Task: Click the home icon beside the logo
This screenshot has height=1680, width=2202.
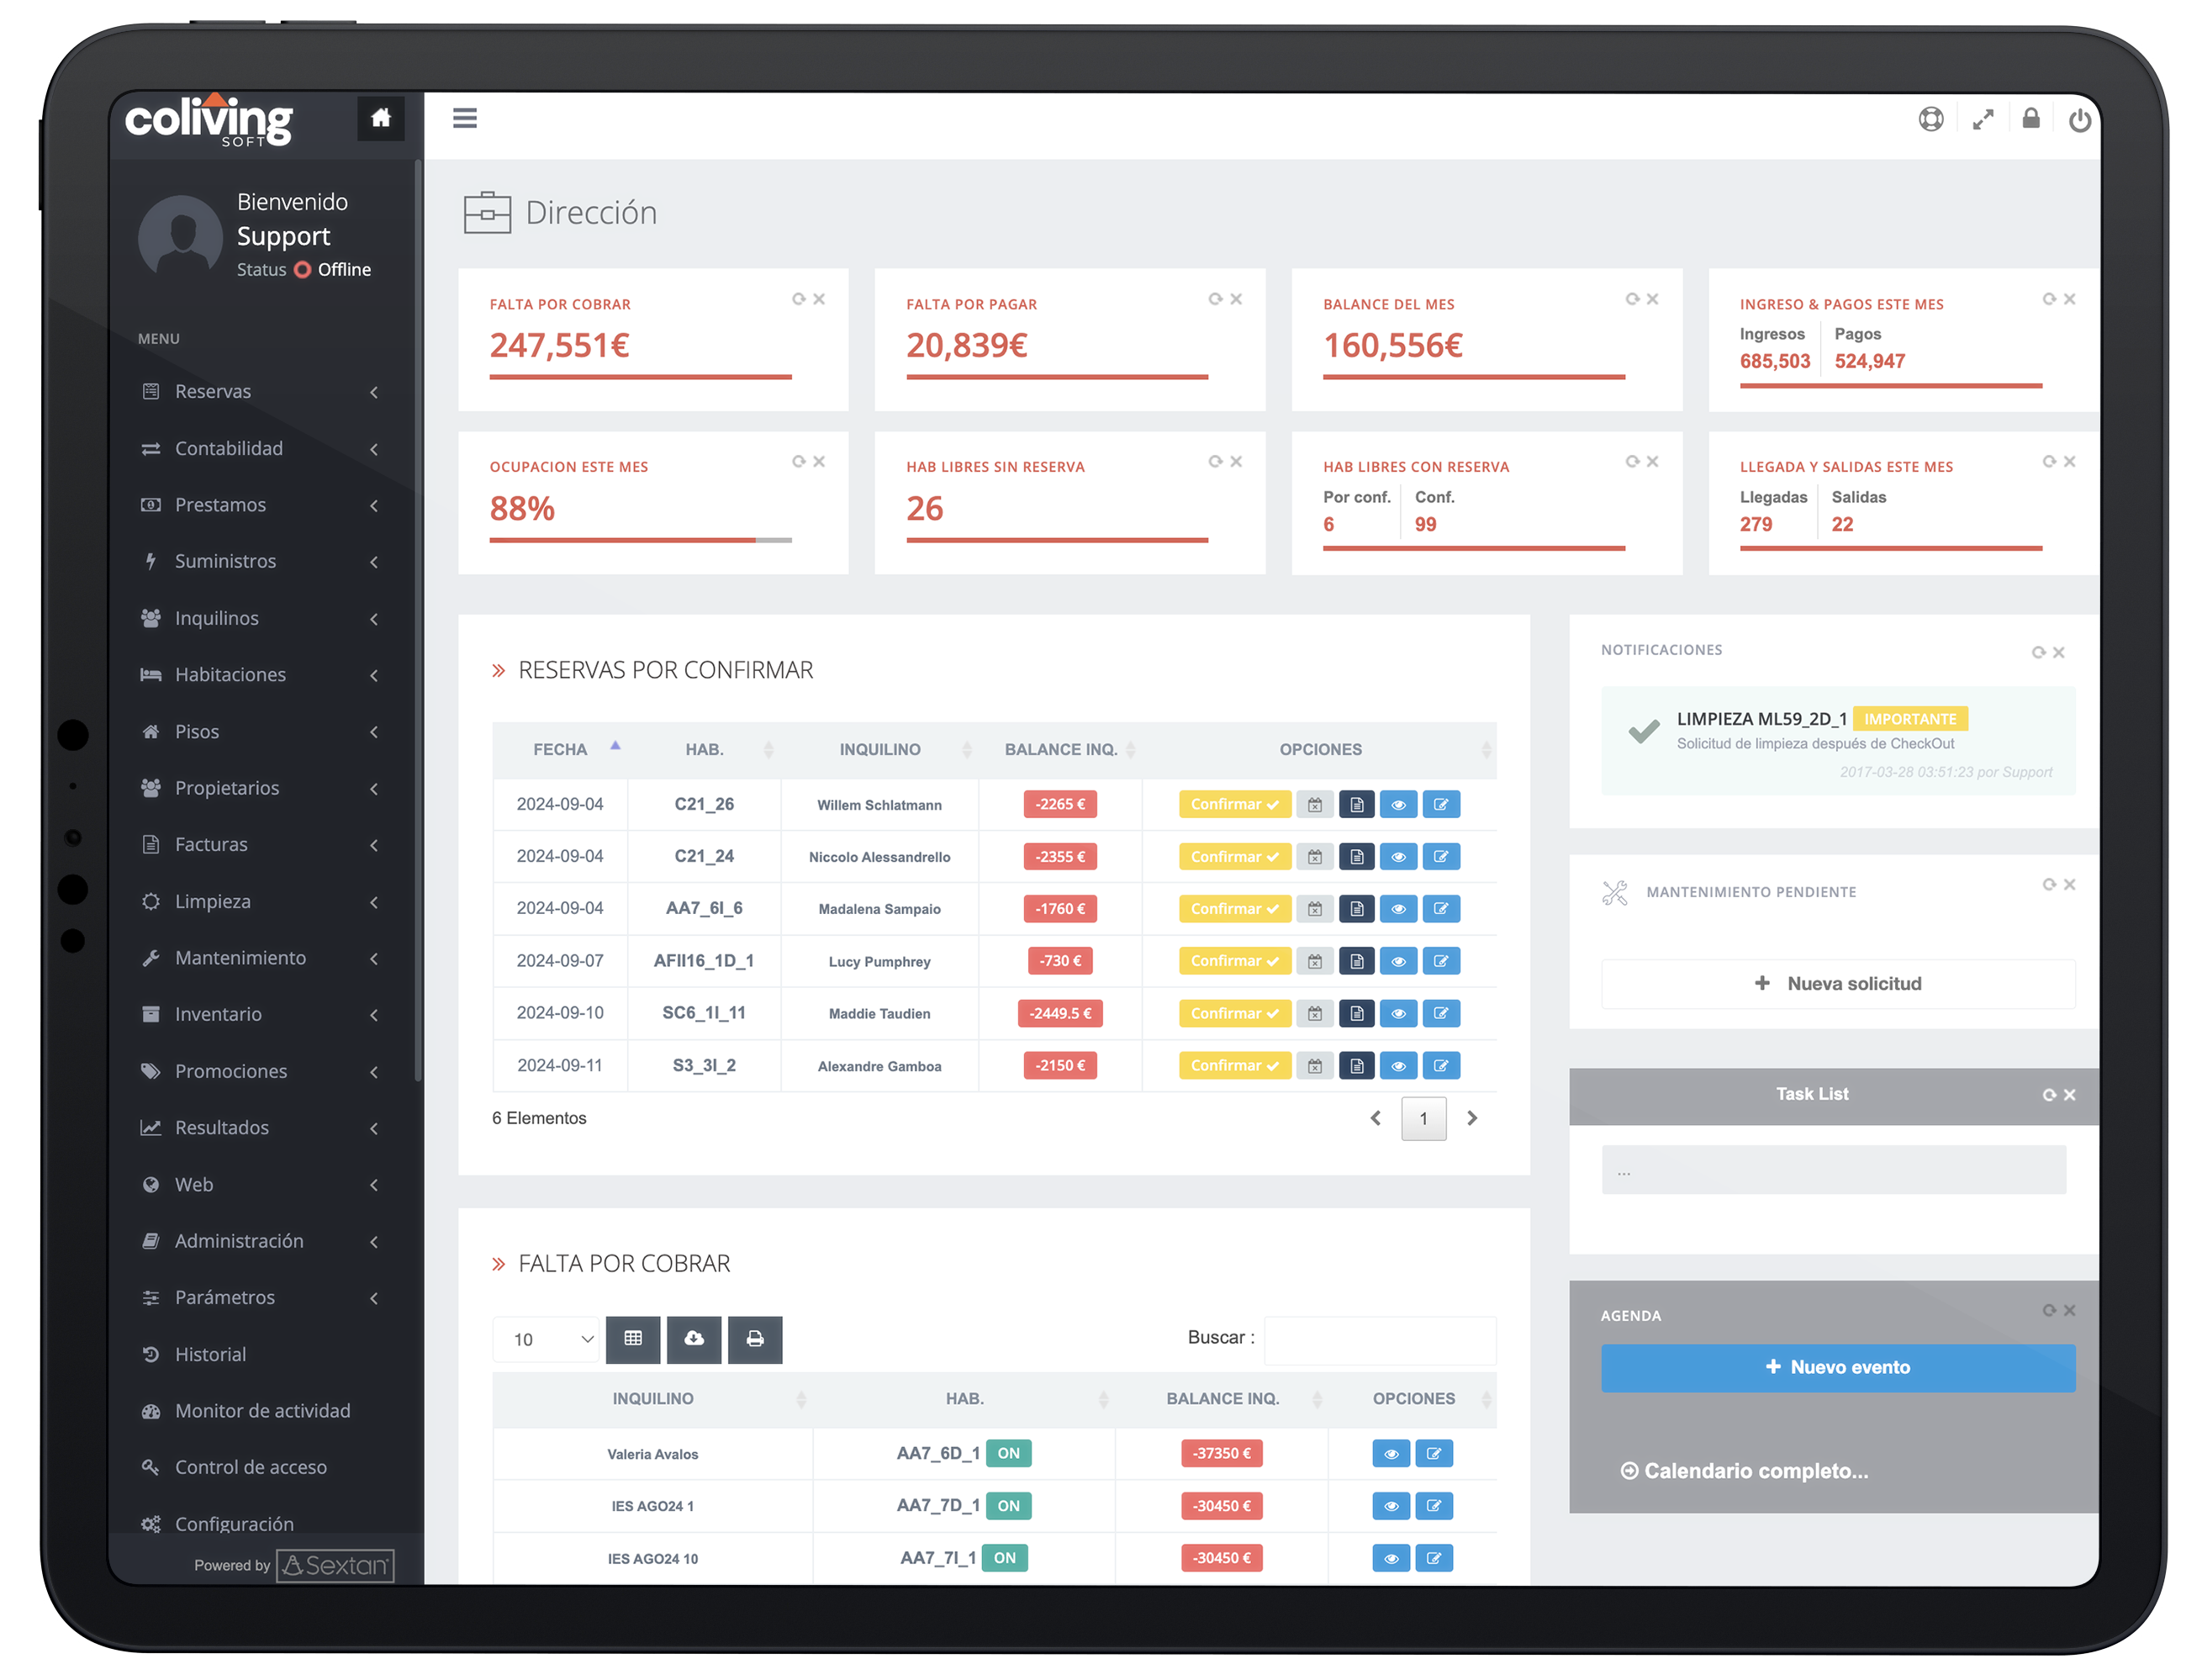Action: pyautogui.click(x=380, y=118)
